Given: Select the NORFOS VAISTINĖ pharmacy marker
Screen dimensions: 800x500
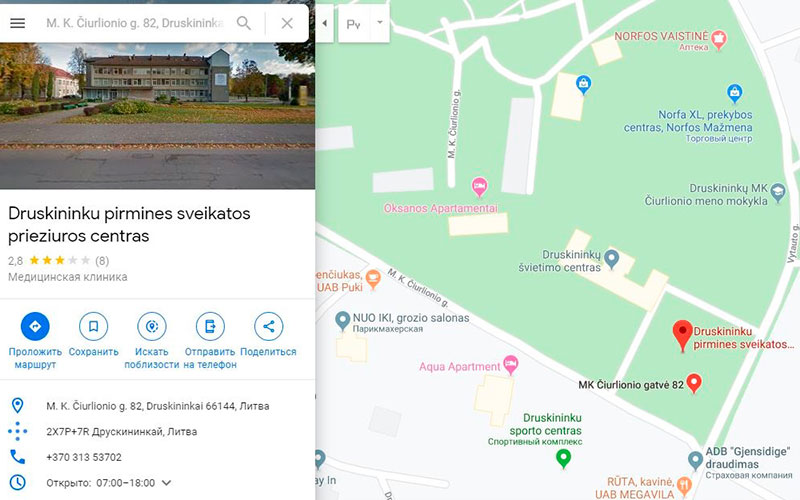Looking at the screenshot, I should 719,39.
